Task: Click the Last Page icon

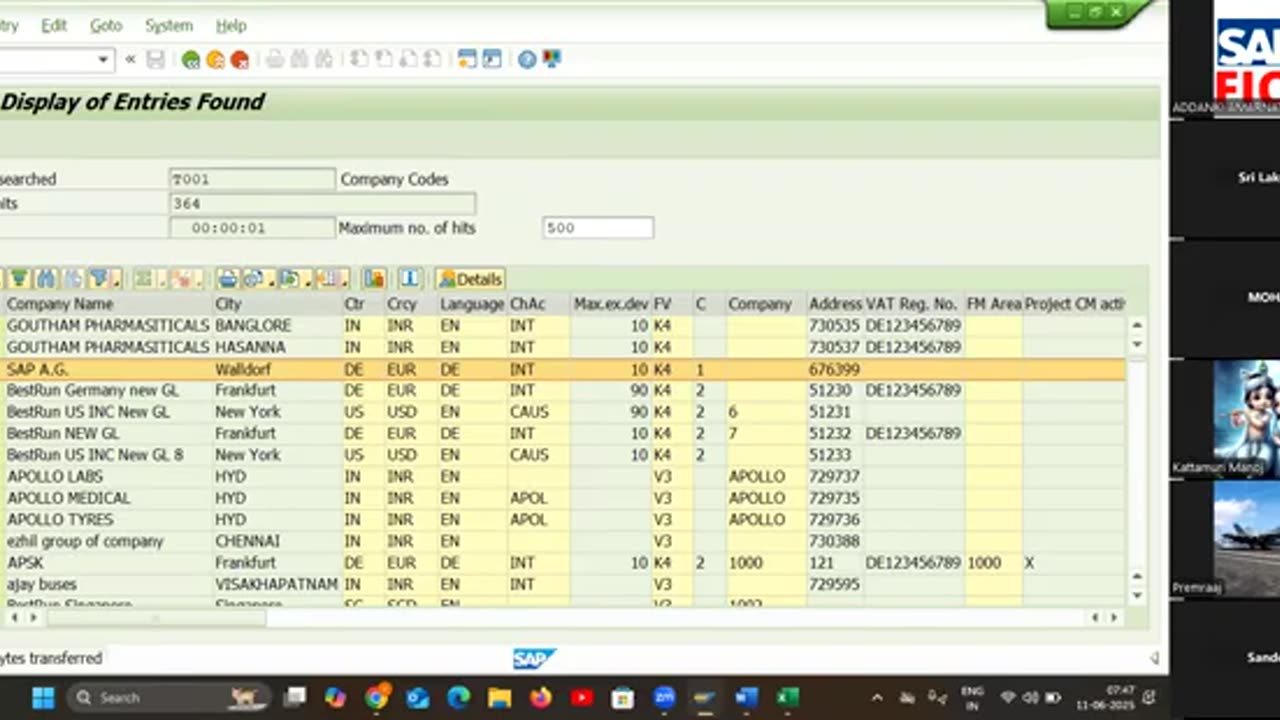Action: click(x=432, y=60)
